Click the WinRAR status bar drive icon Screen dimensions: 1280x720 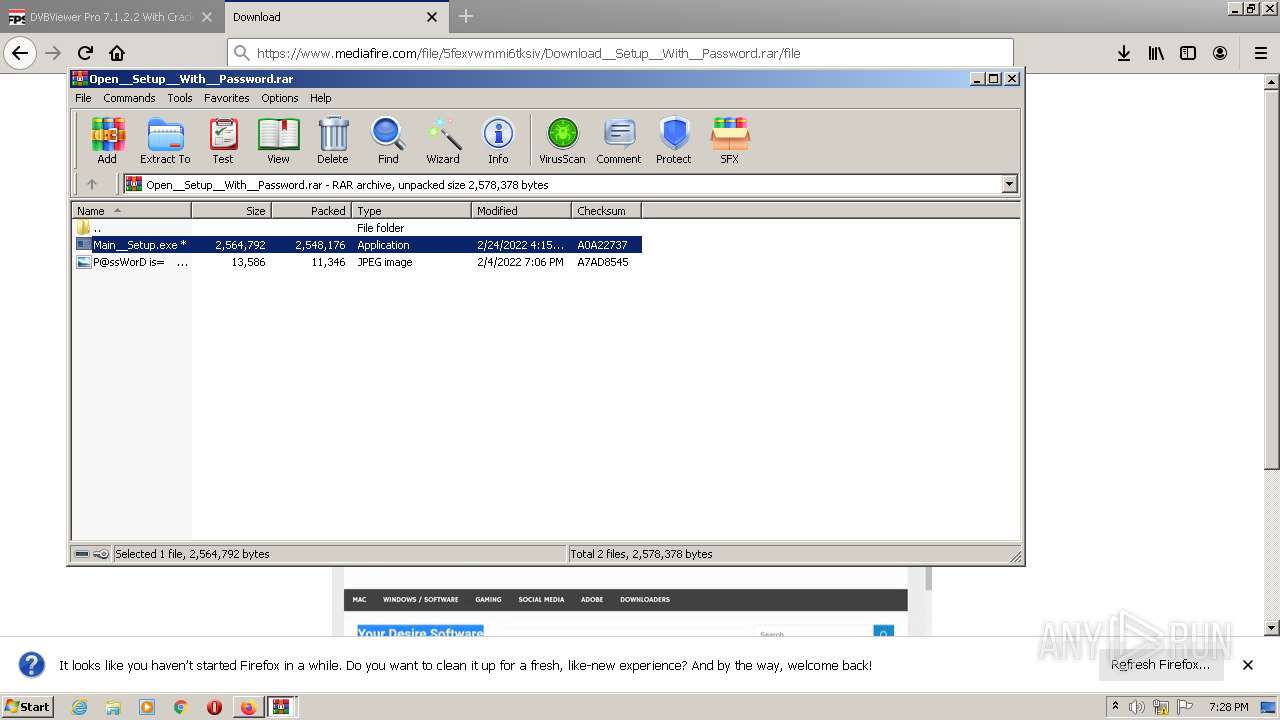click(82, 553)
